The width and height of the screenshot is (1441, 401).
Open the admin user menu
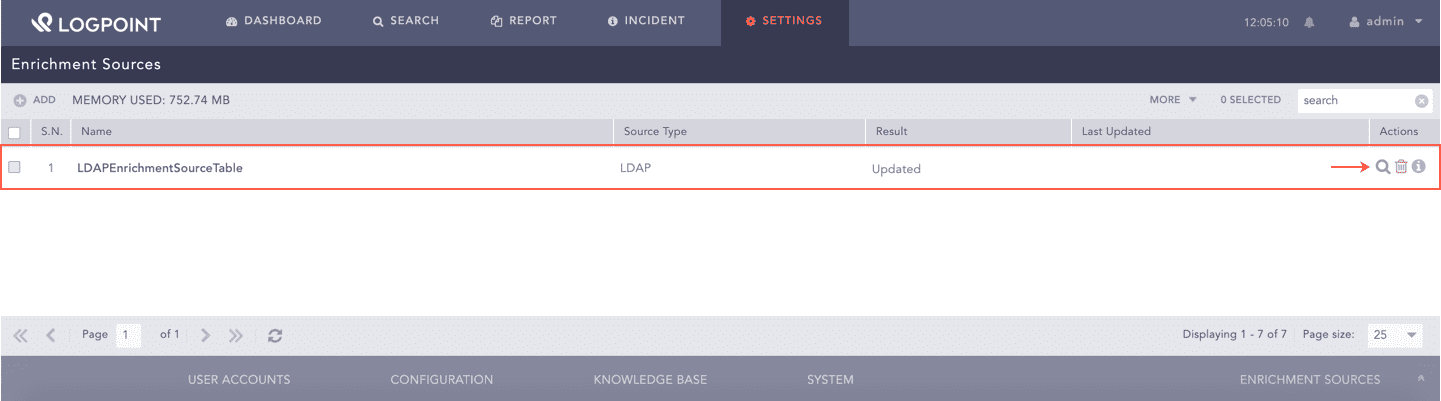[1384, 21]
